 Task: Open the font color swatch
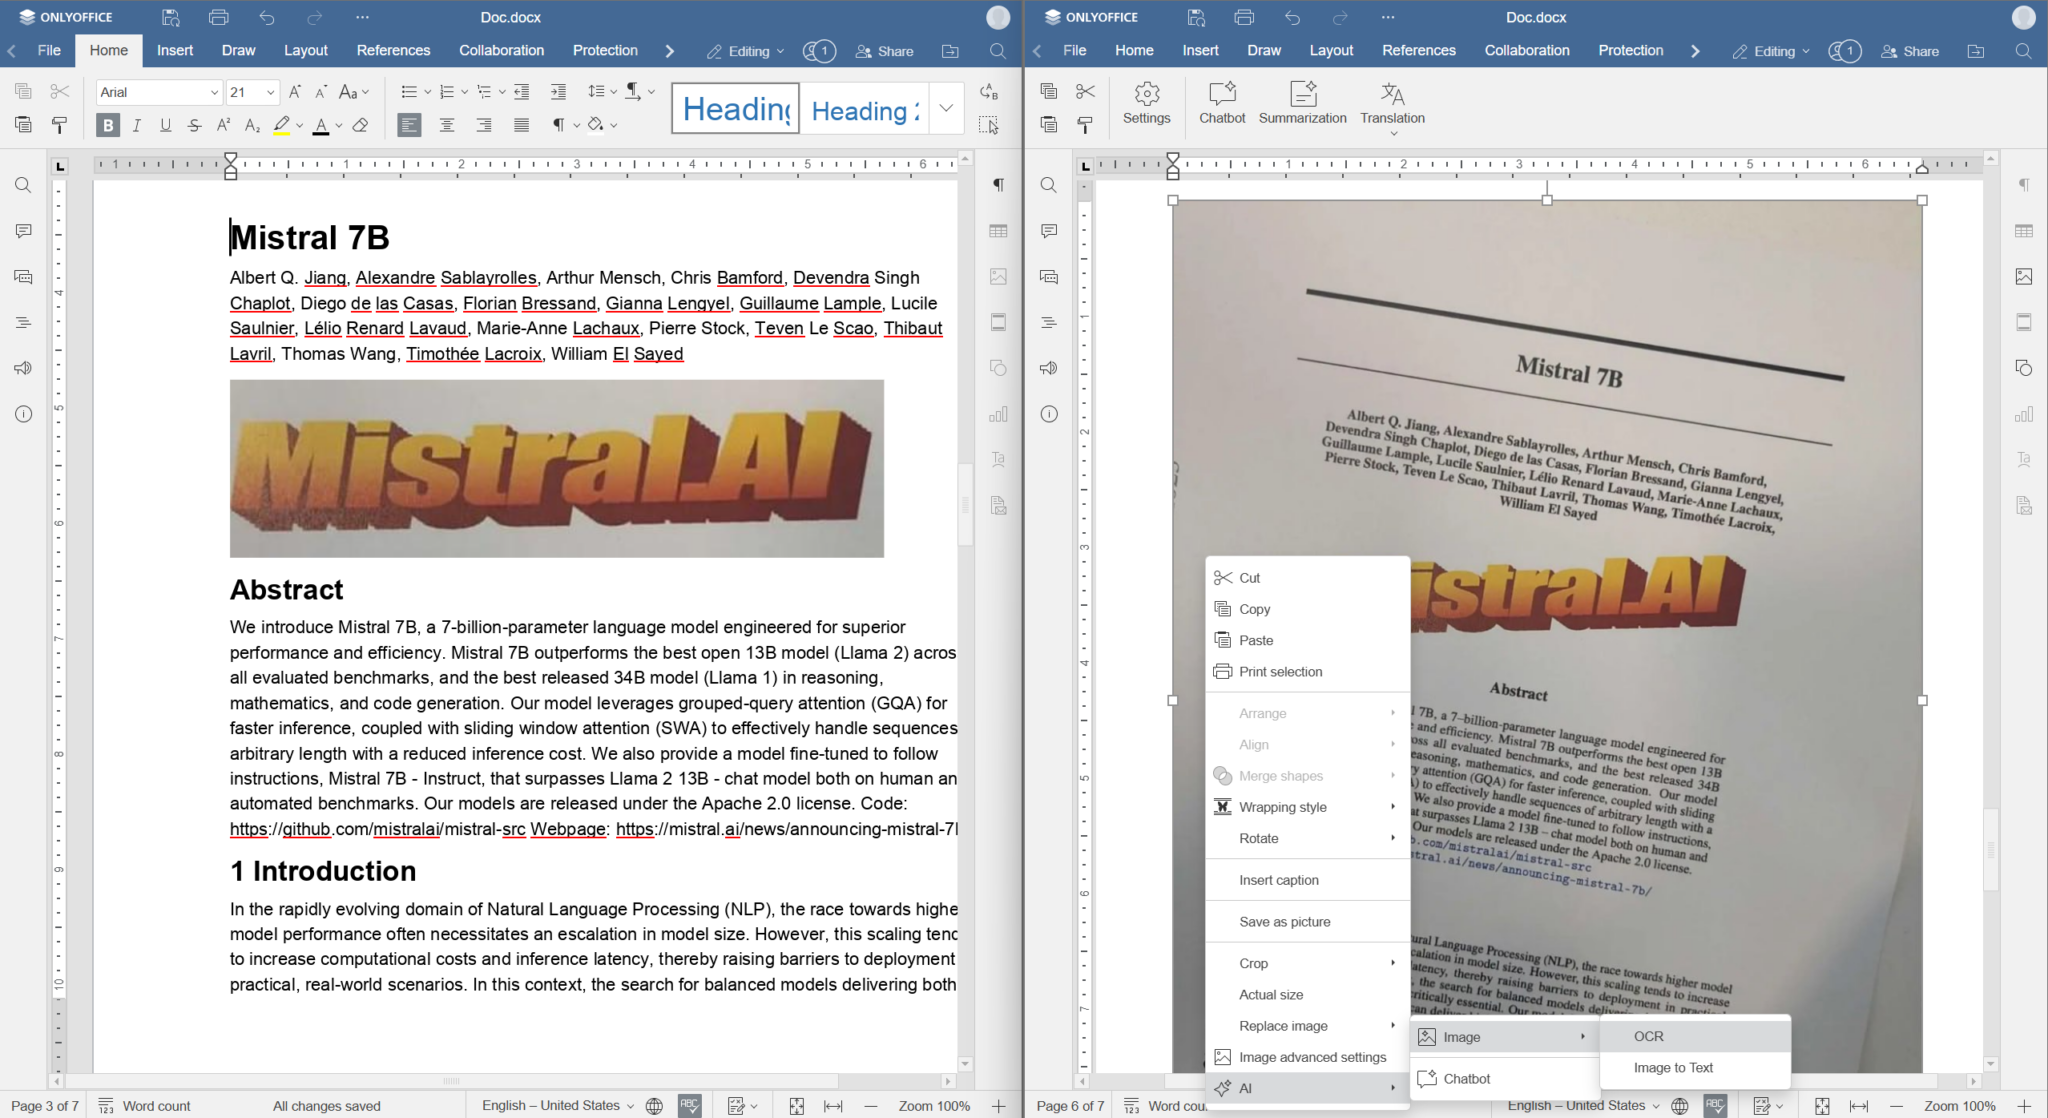tap(337, 124)
